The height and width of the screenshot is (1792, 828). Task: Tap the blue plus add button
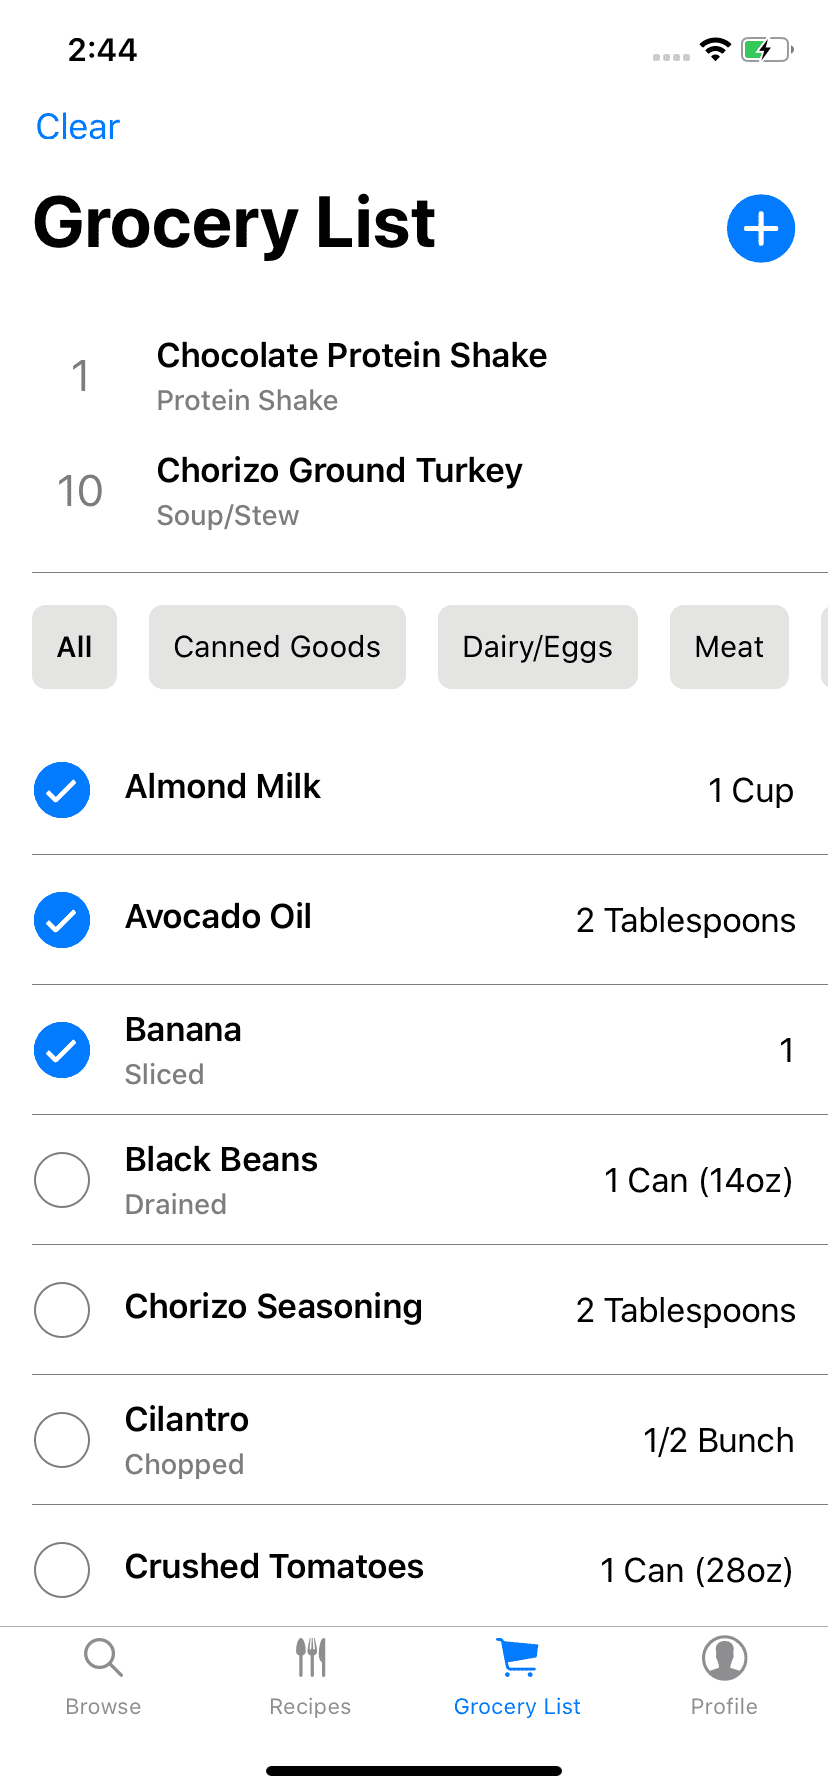761,229
